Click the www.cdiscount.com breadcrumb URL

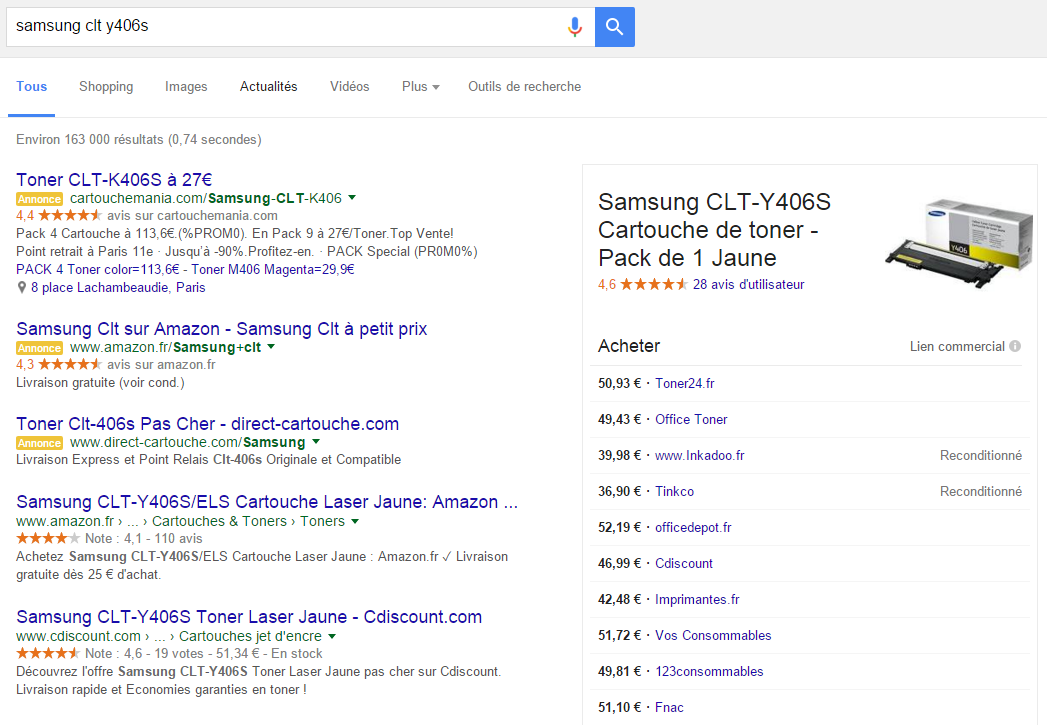(x=78, y=636)
